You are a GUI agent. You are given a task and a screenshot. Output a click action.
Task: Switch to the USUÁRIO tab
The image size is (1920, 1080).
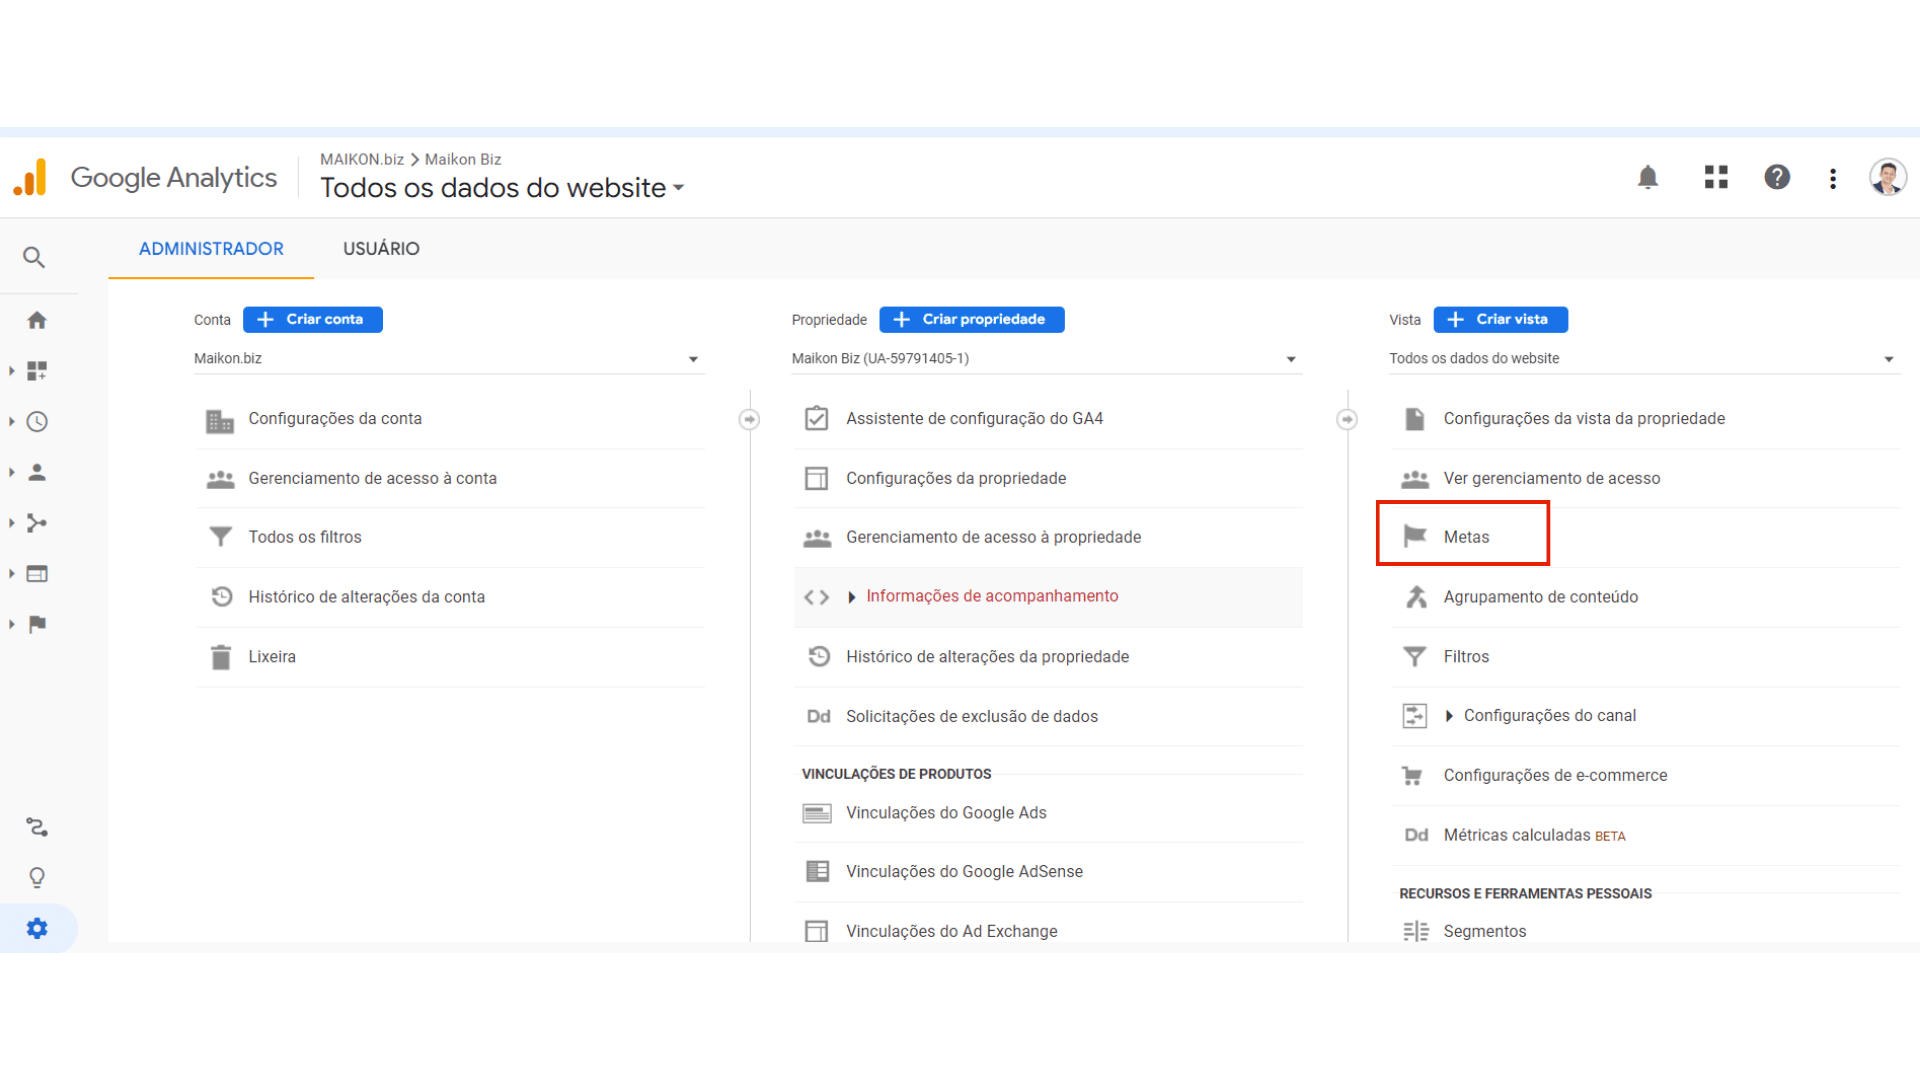coord(381,249)
